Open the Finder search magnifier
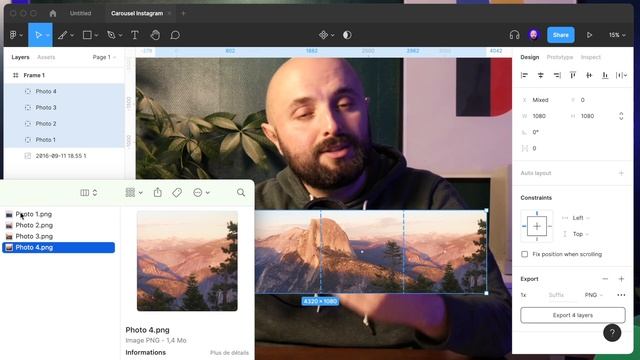This screenshot has width=640, height=360. click(x=241, y=192)
